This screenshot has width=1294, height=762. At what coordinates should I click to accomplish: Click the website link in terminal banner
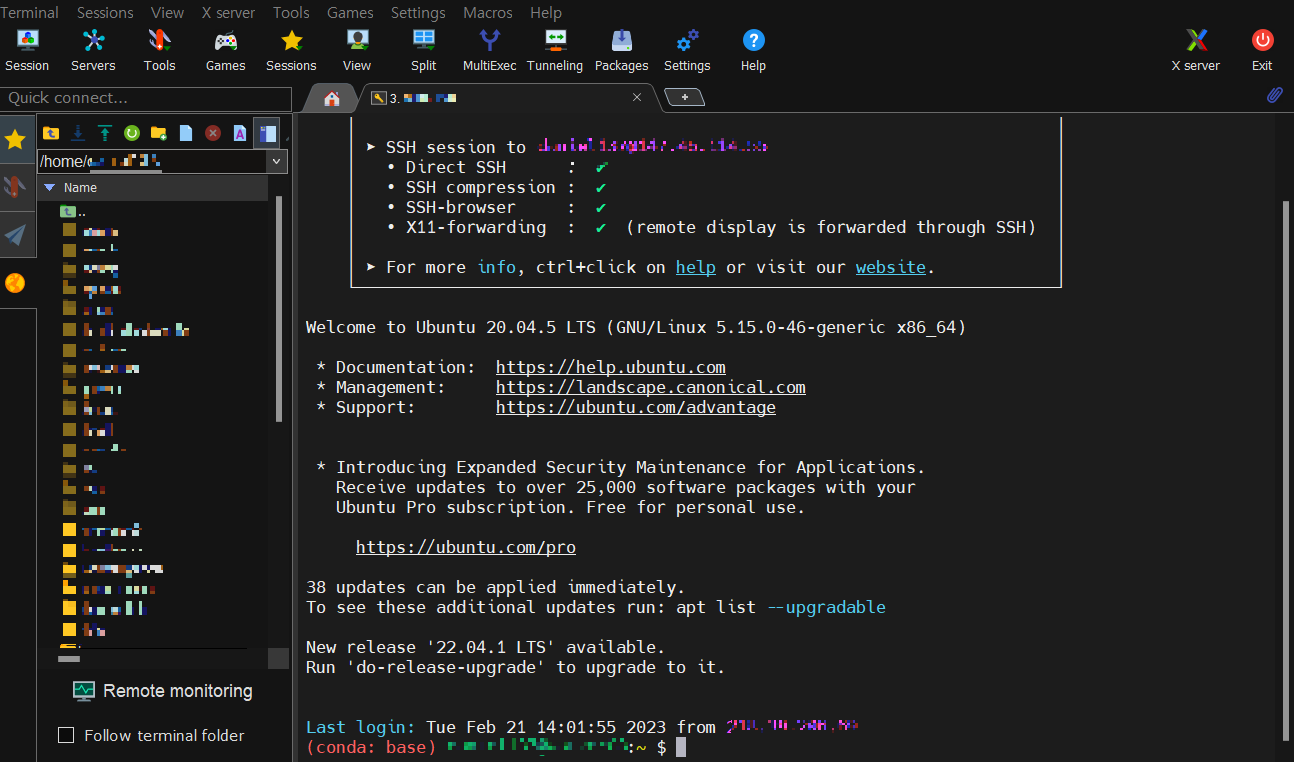(890, 267)
